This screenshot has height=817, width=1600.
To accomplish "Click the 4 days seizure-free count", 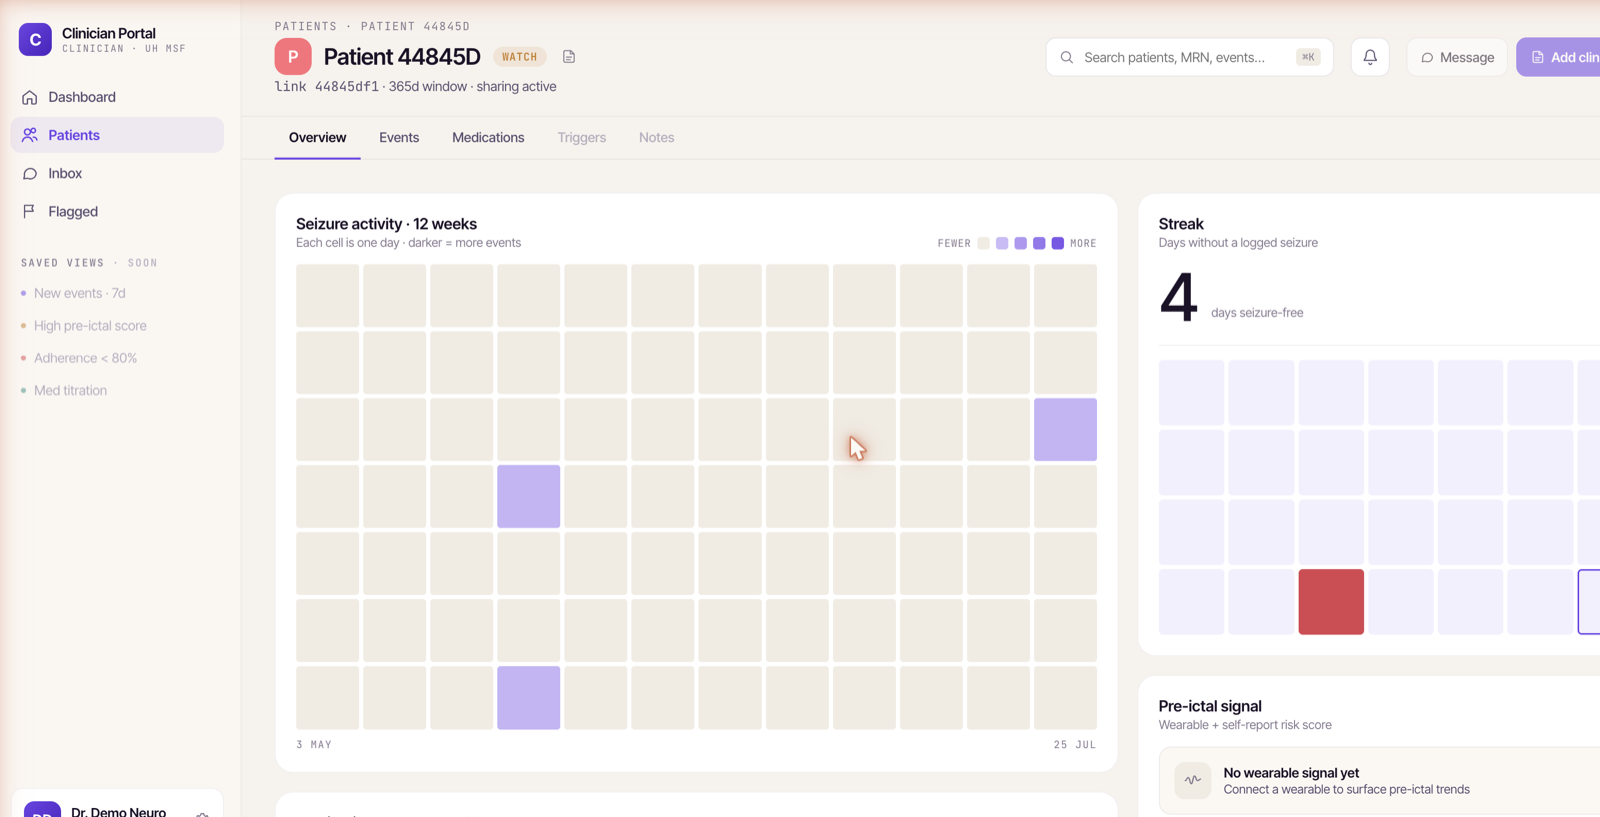I will coord(1178,298).
